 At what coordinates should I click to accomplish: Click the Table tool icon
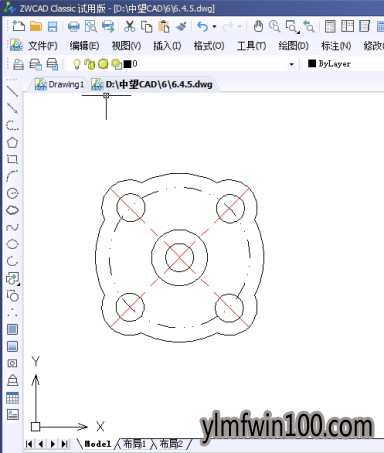pos(12,398)
